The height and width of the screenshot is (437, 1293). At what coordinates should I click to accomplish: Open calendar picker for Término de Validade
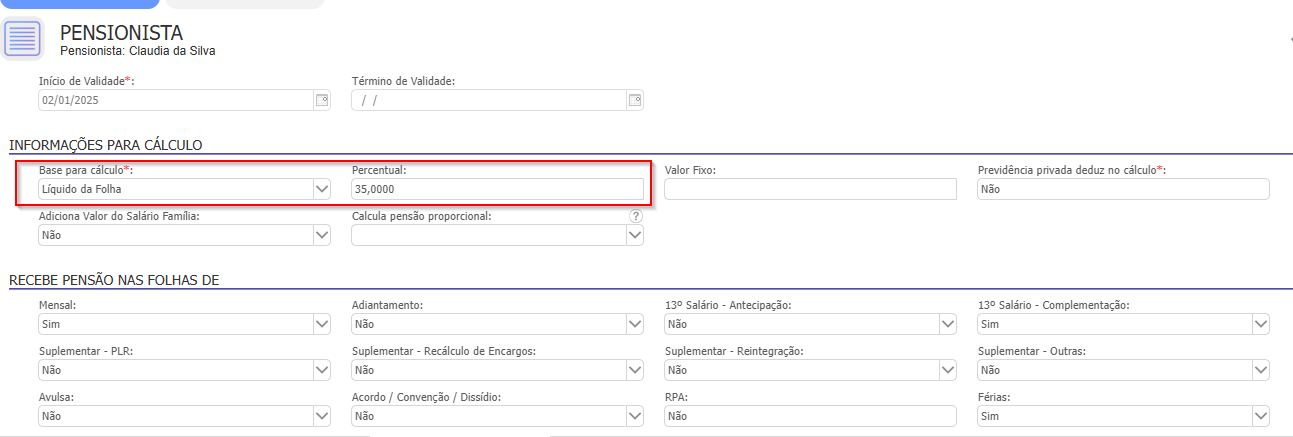pyautogui.click(x=635, y=100)
